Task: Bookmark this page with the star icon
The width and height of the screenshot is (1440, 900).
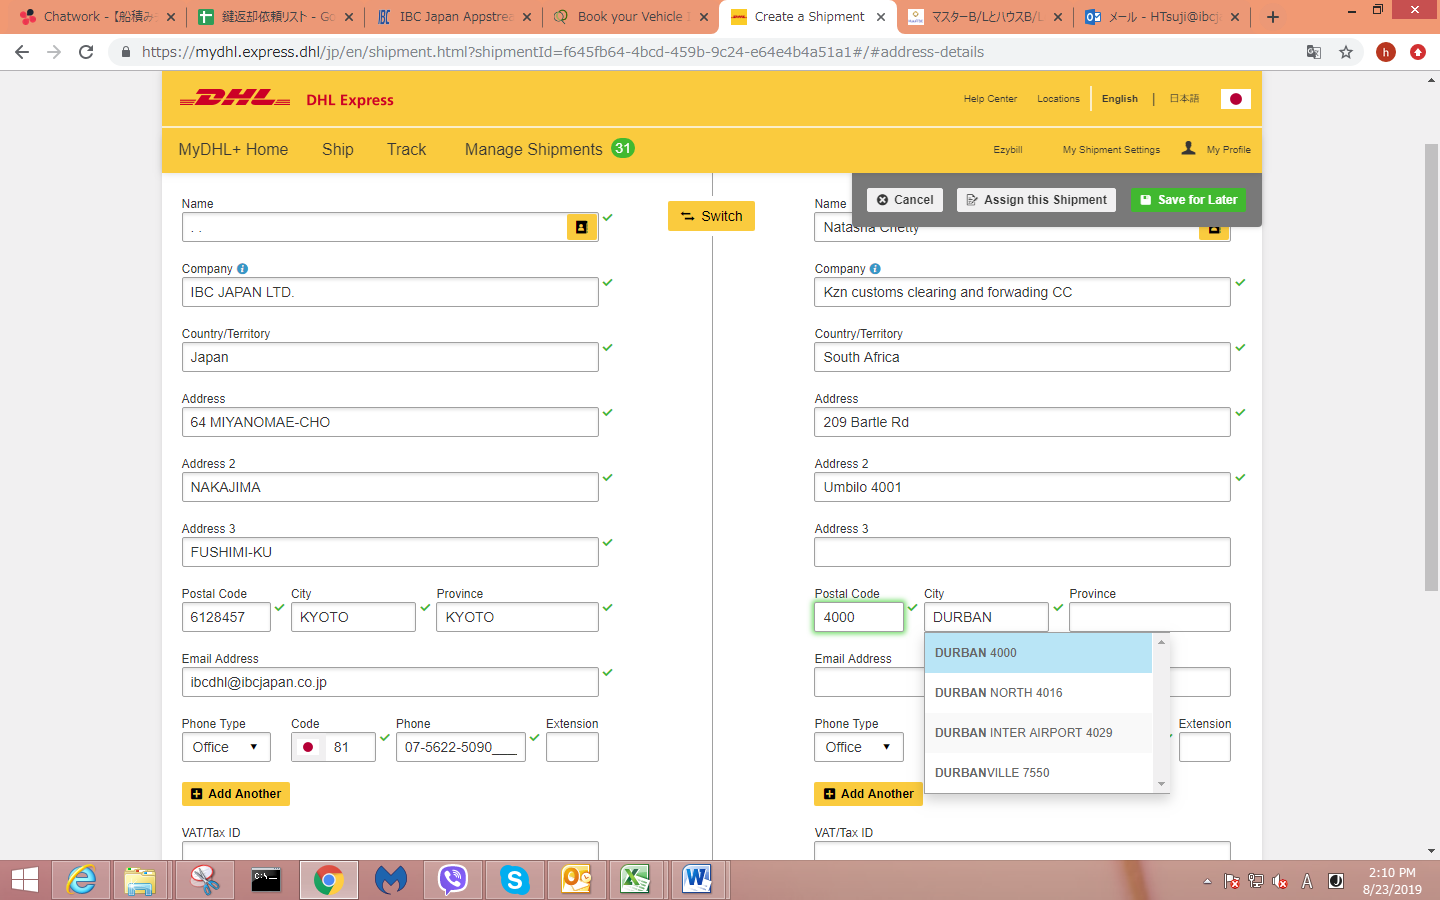Action: point(1346,52)
